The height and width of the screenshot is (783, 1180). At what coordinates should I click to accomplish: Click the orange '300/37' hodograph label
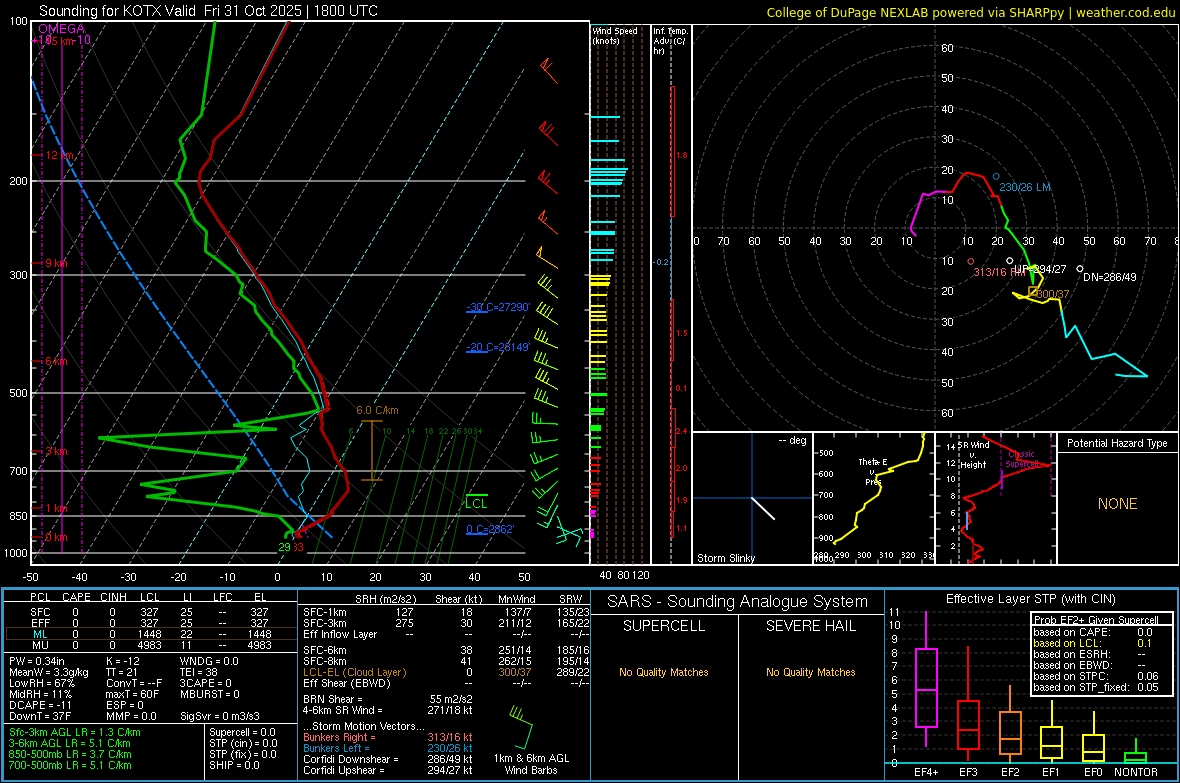pos(1051,294)
